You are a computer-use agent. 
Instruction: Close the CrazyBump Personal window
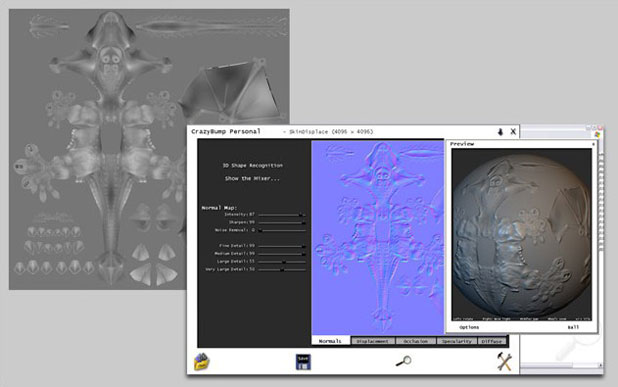pyautogui.click(x=513, y=132)
